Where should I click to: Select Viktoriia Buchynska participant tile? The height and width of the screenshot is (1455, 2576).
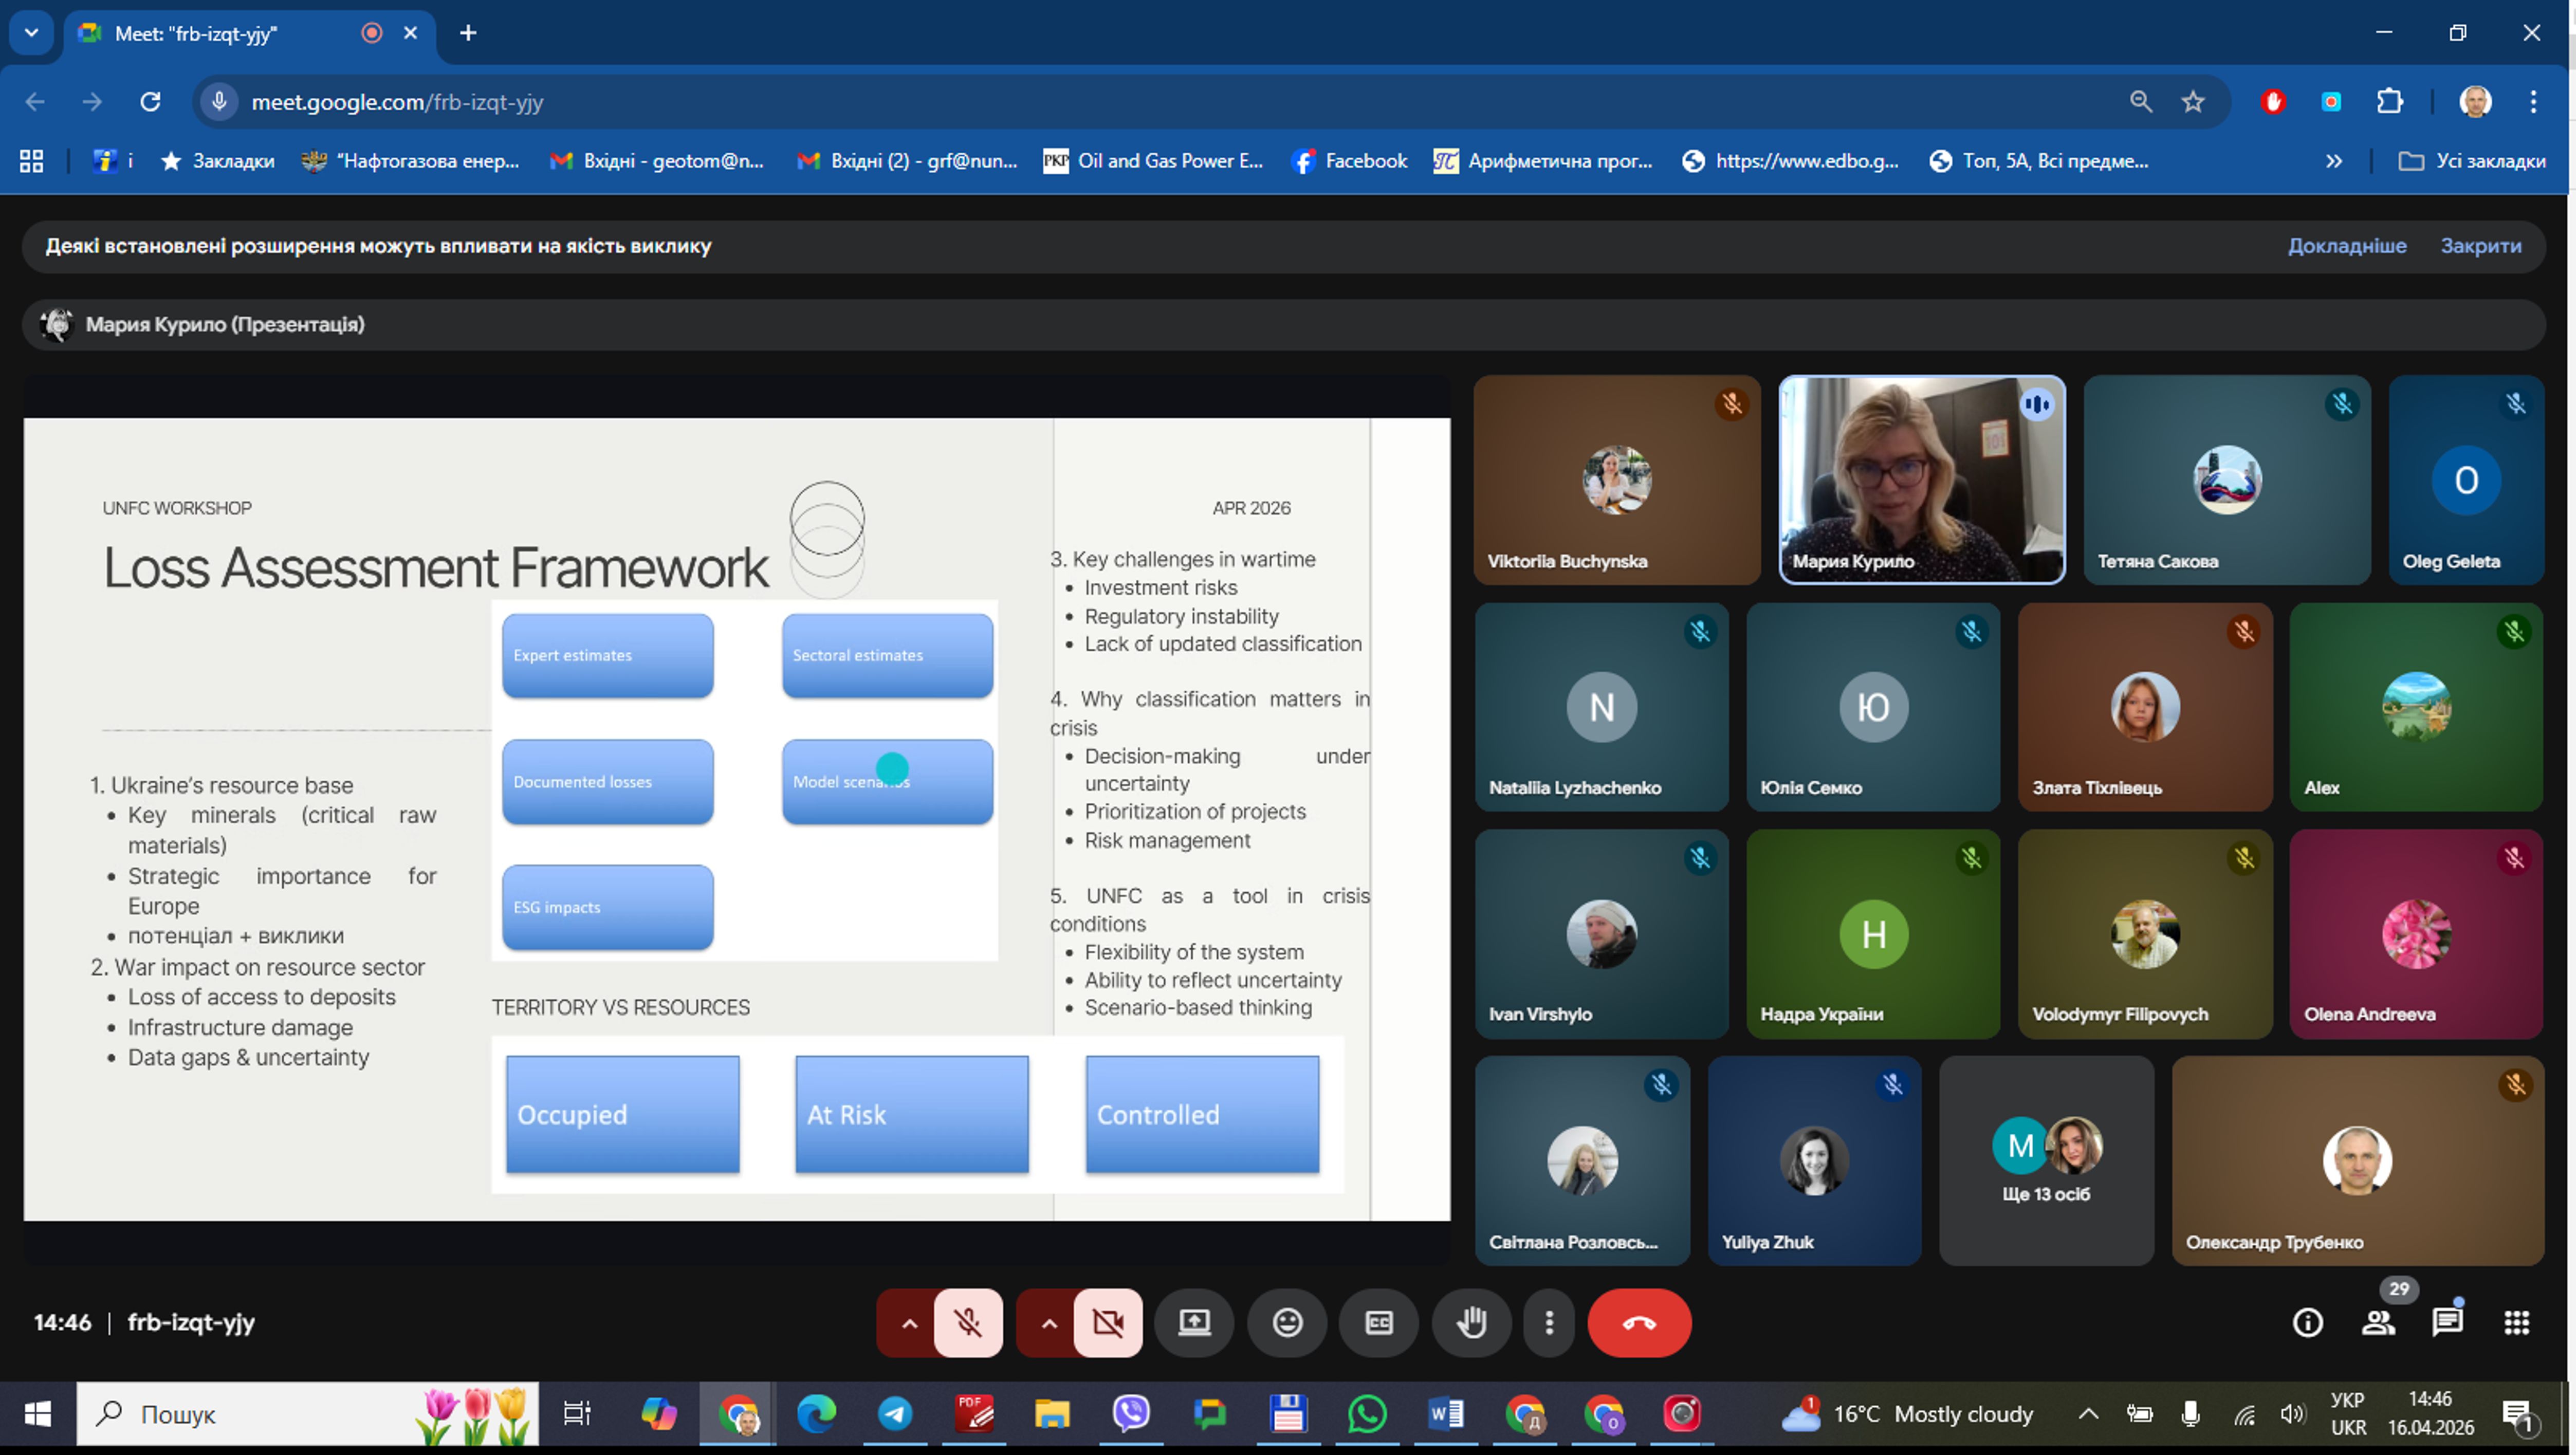(x=1617, y=479)
